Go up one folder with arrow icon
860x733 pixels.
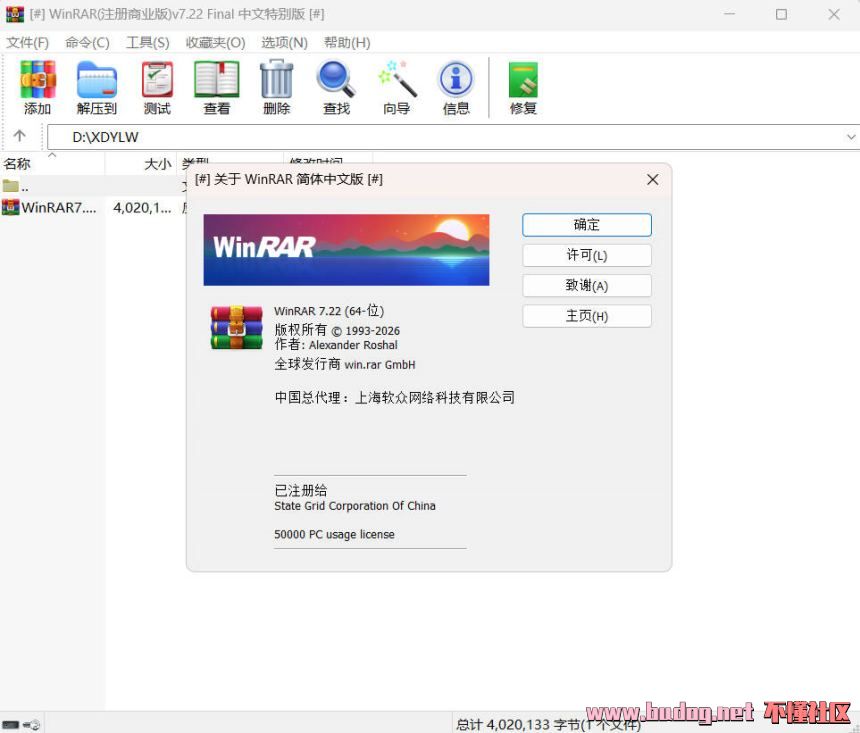pyautogui.click(x=20, y=136)
